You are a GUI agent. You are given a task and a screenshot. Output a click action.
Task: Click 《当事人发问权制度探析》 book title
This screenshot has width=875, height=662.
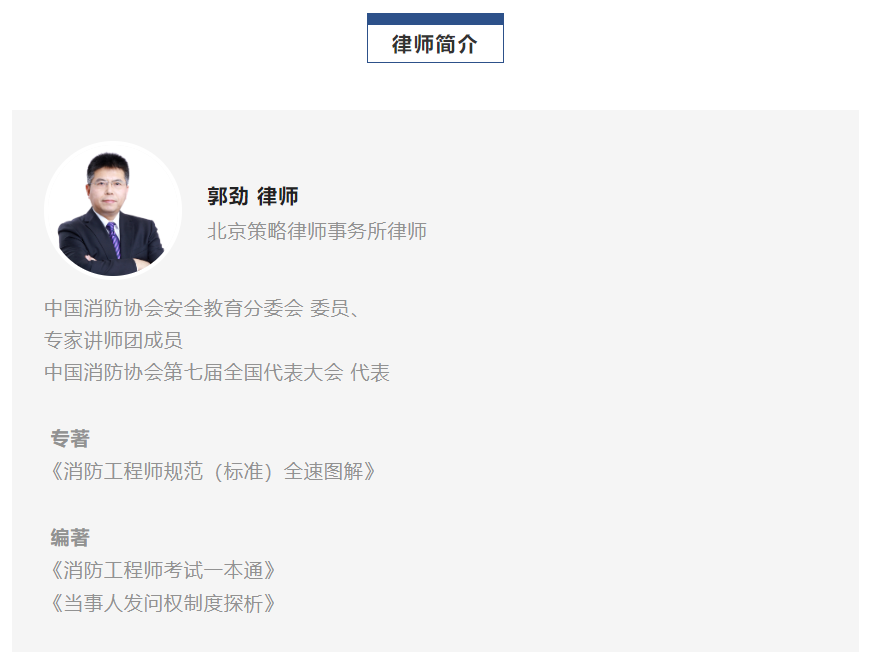(x=162, y=603)
